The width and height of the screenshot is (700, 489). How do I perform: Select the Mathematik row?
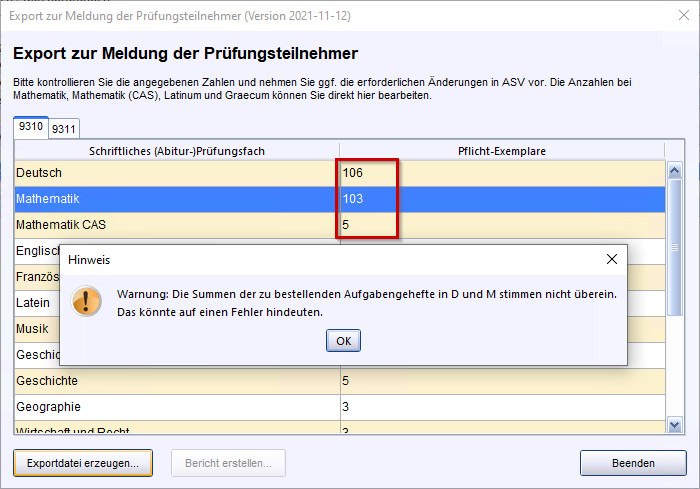[x=340, y=199]
